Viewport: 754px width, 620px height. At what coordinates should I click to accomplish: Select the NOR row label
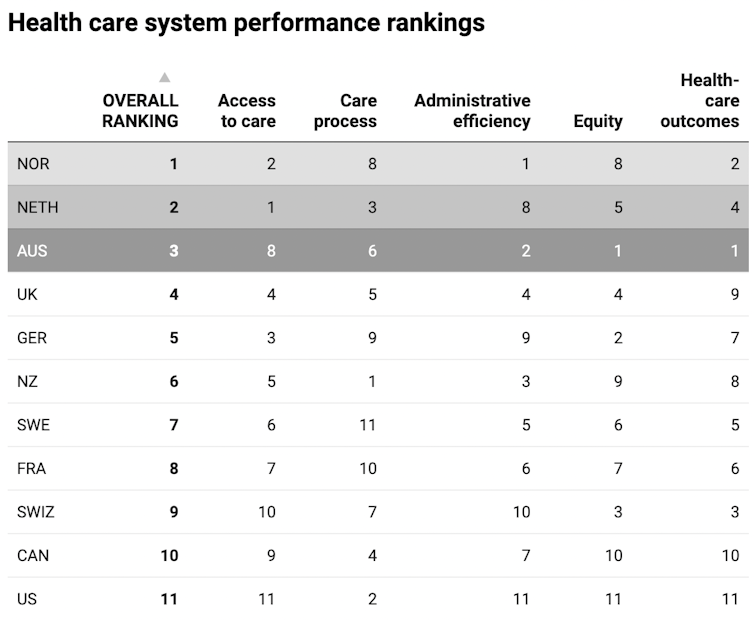click(34, 164)
